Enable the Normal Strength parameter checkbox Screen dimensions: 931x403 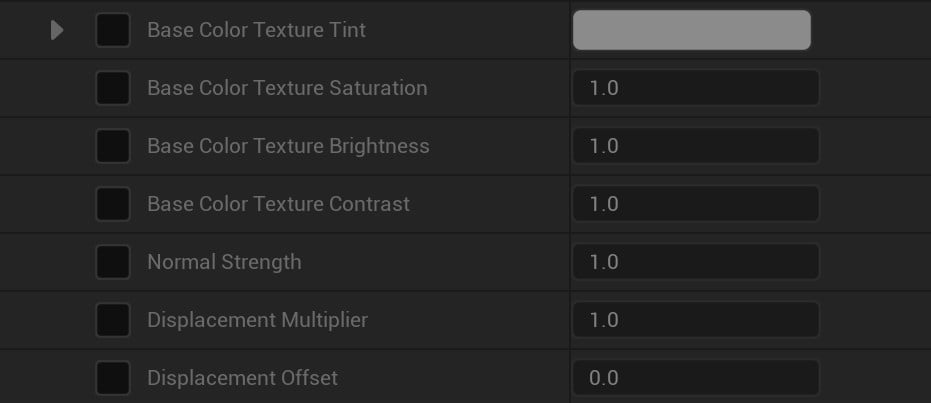click(x=112, y=262)
